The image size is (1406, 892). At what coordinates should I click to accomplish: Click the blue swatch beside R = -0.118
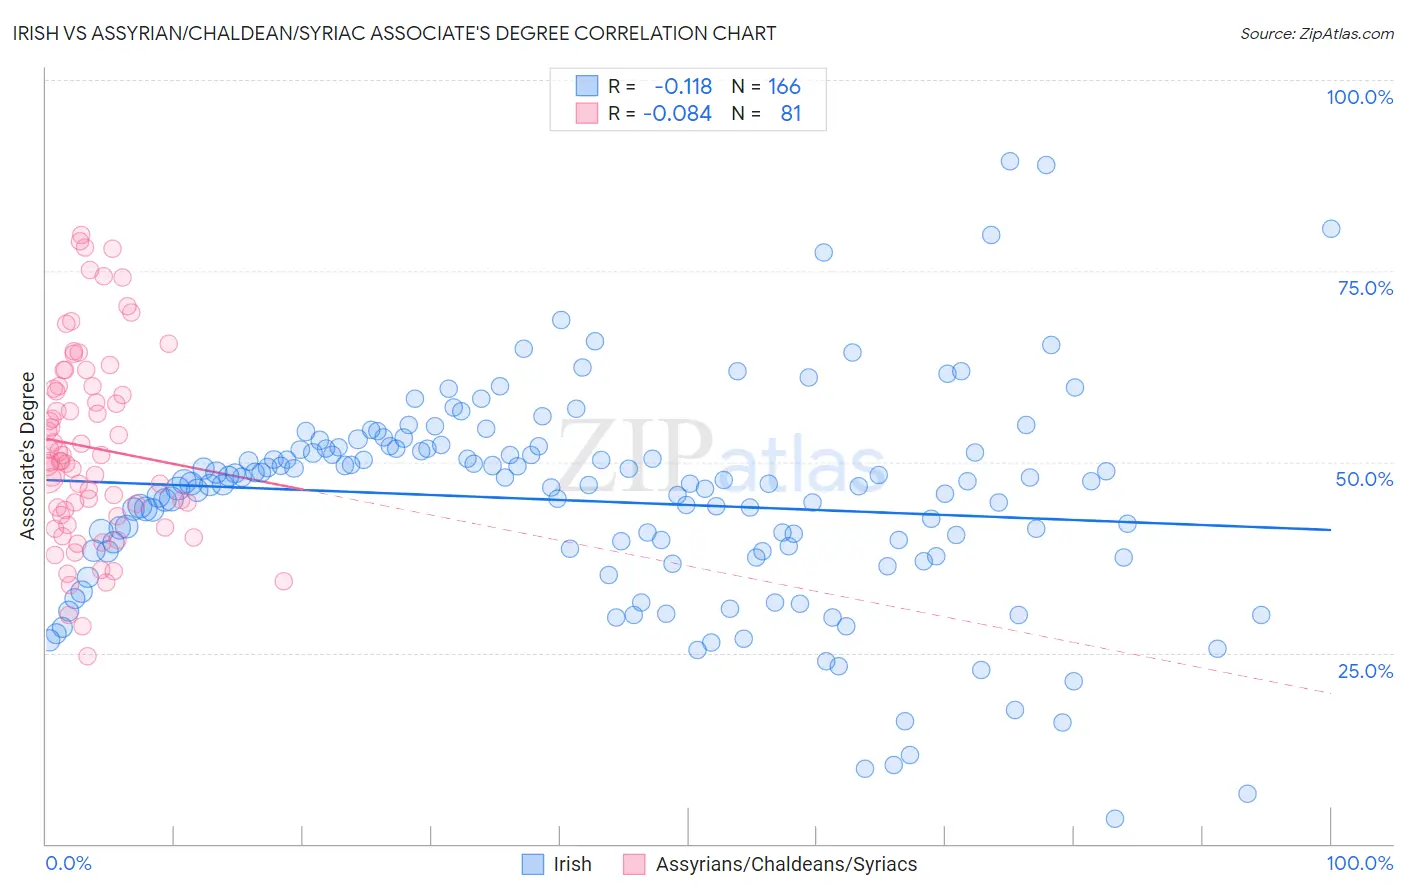[587, 86]
